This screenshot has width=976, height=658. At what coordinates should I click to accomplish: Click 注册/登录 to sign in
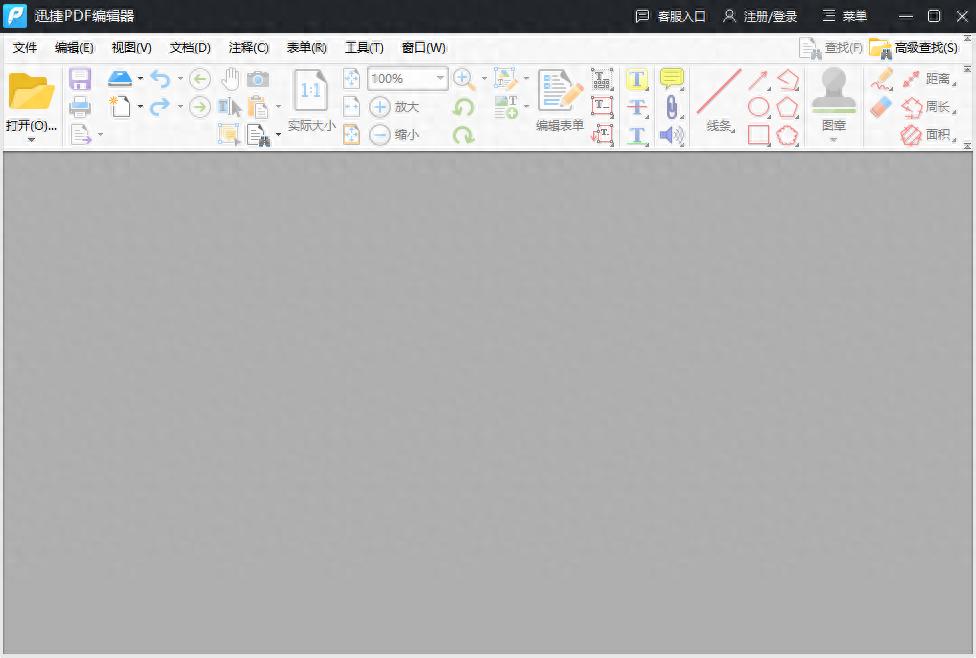[770, 15]
